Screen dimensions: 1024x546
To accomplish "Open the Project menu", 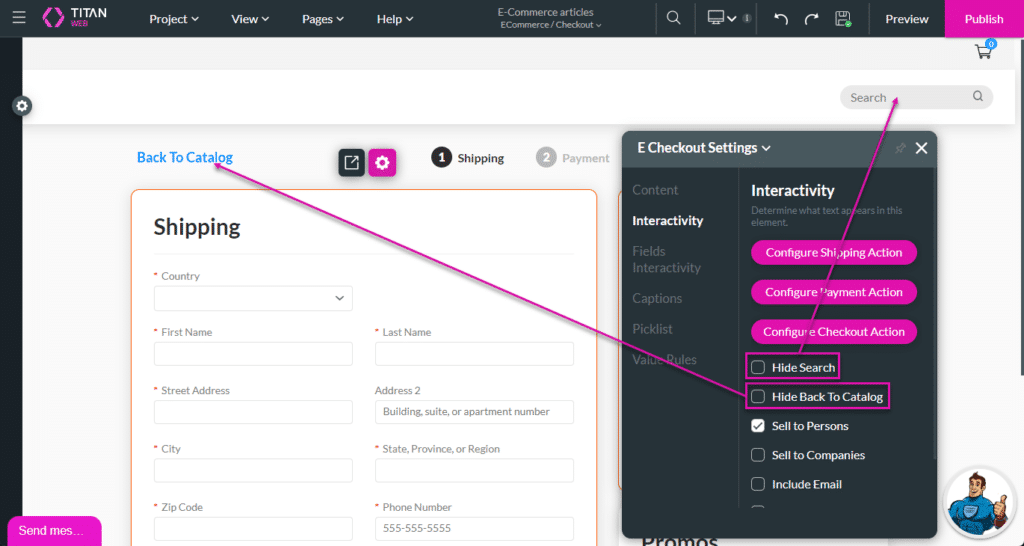I will click(173, 19).
